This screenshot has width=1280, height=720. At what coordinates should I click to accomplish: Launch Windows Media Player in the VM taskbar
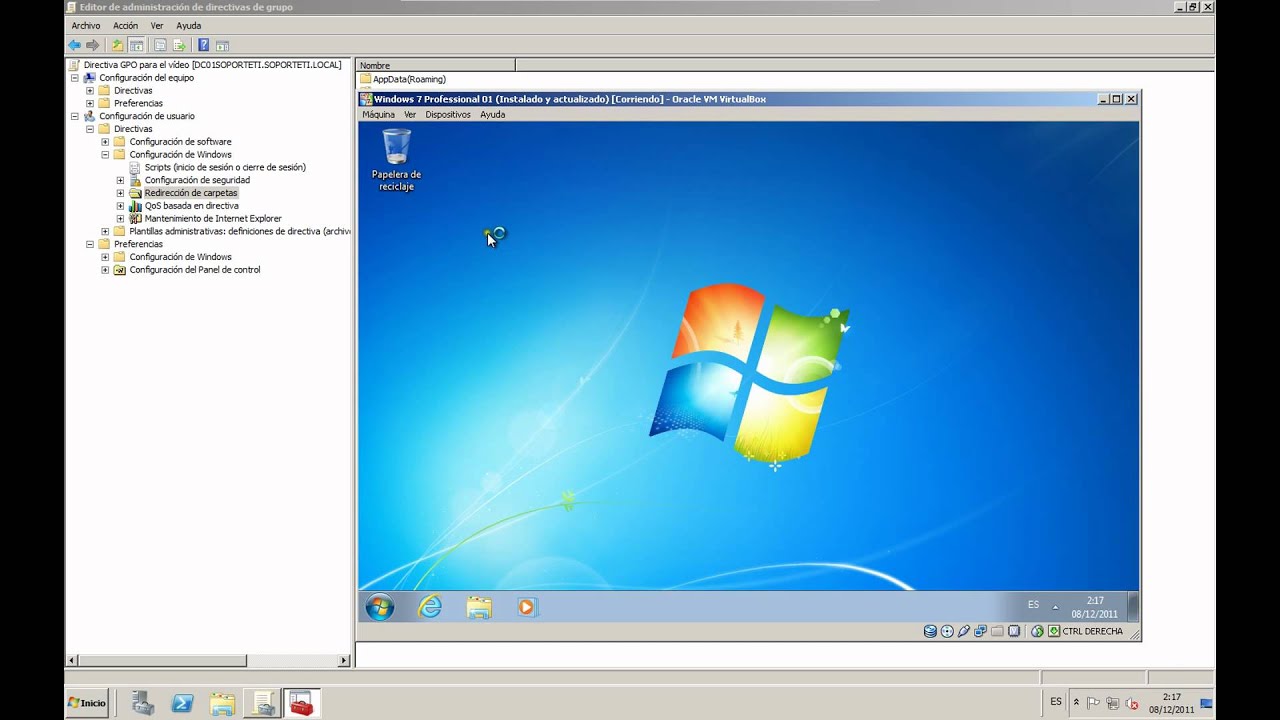(527, 607)
